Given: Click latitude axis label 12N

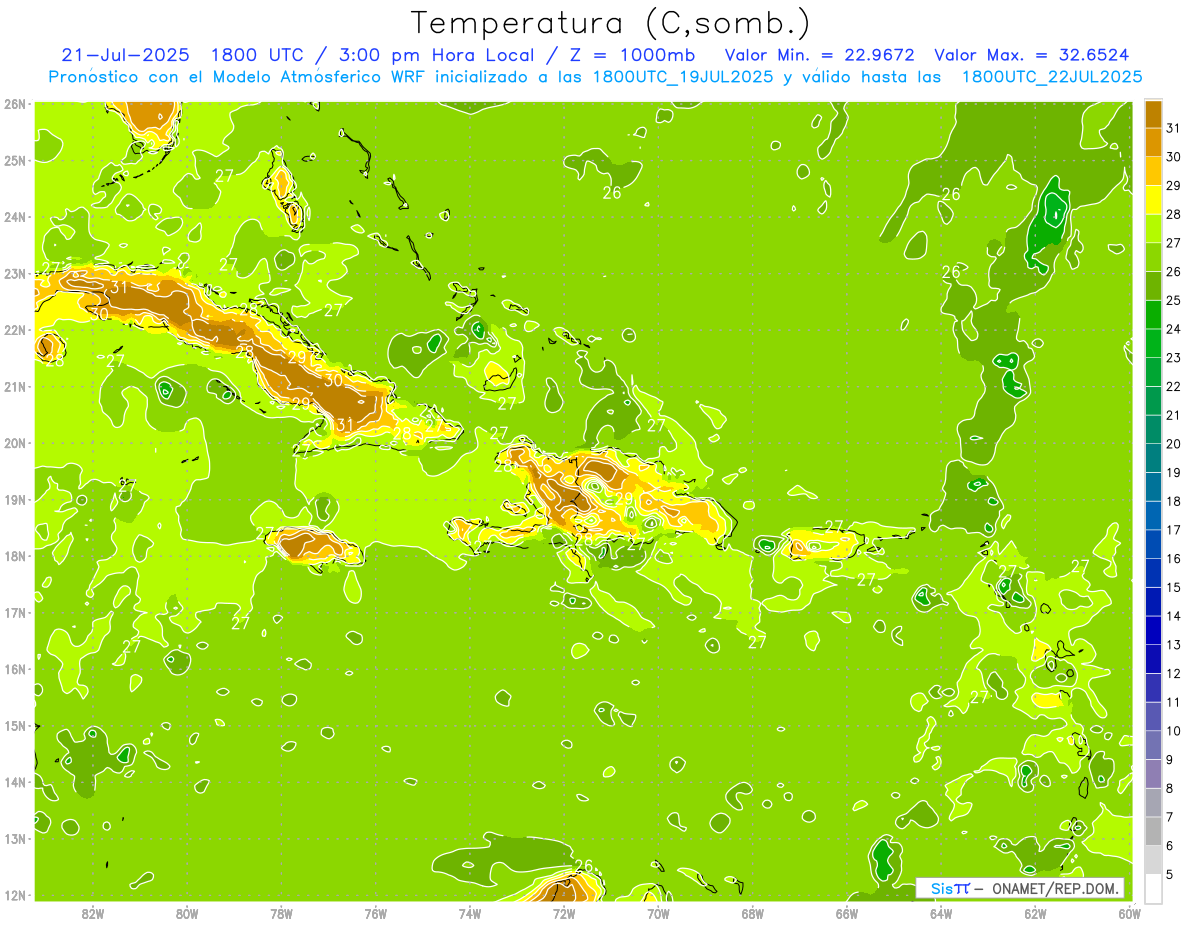Looking at the screenshot, I should pyautogui.click(x=15, y=894).
